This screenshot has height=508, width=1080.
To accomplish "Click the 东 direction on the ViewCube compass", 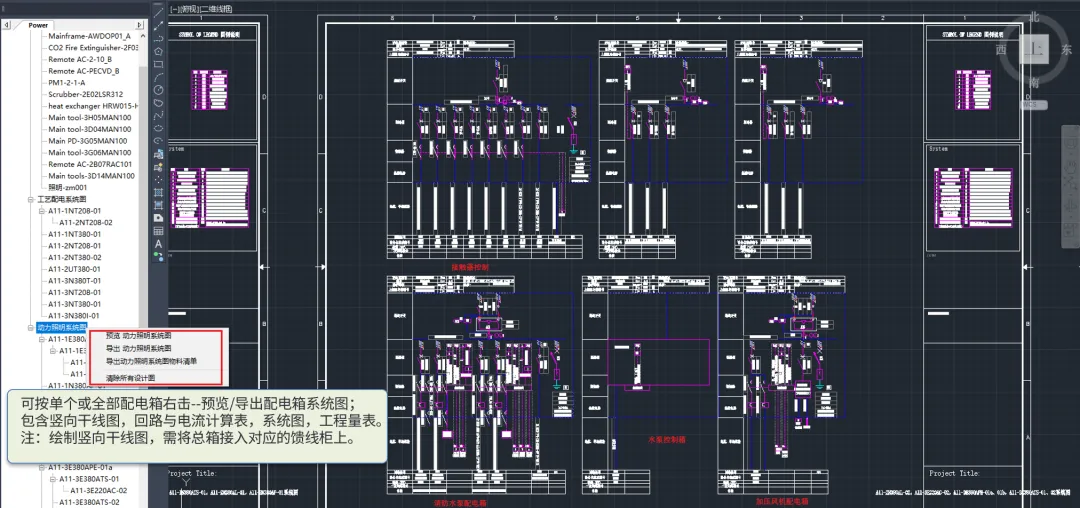I will click(1066, 50).
